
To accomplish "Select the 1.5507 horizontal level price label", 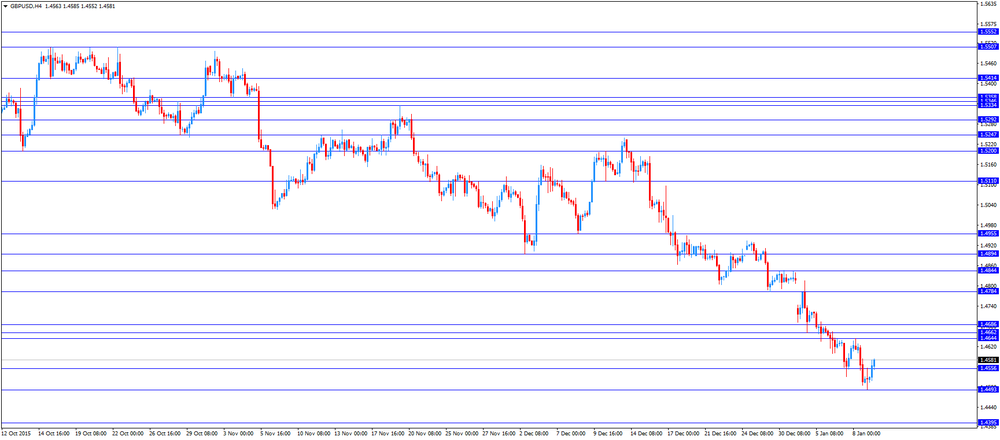I will [988, 47].
